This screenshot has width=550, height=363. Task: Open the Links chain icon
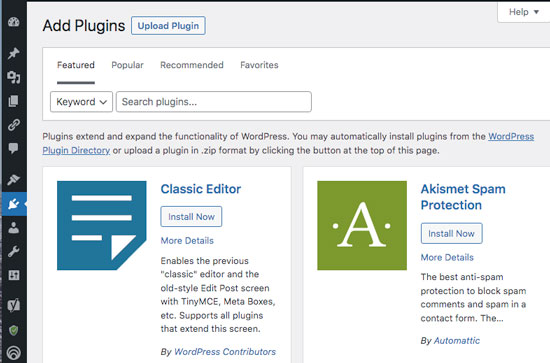coord(14,125)
